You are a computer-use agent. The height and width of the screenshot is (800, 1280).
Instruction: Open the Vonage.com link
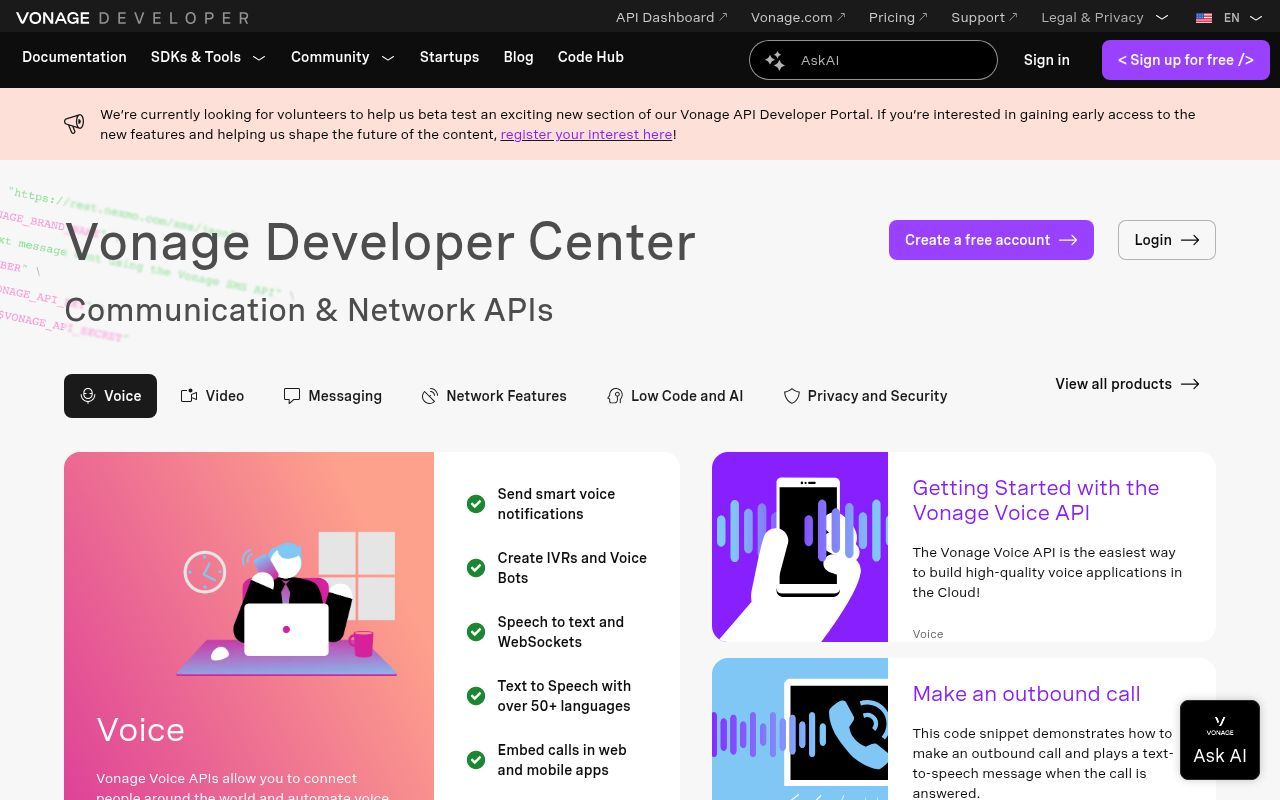pos(798,17)
